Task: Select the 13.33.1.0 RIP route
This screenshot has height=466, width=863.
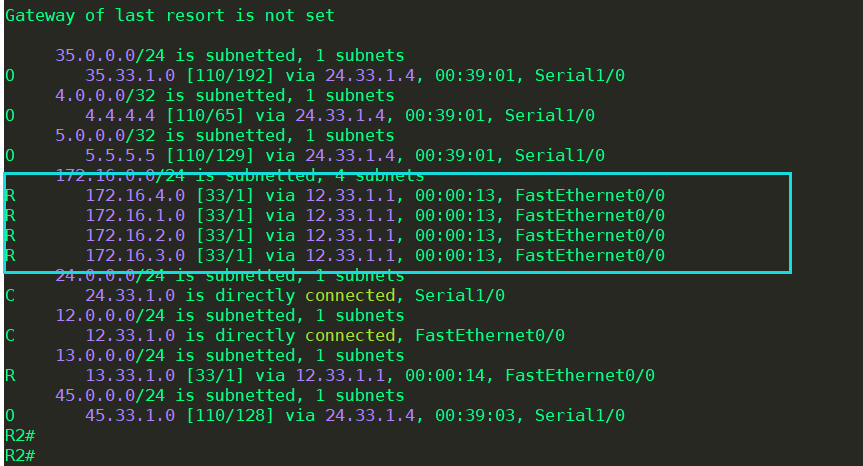Action: (x=330, y=376)
